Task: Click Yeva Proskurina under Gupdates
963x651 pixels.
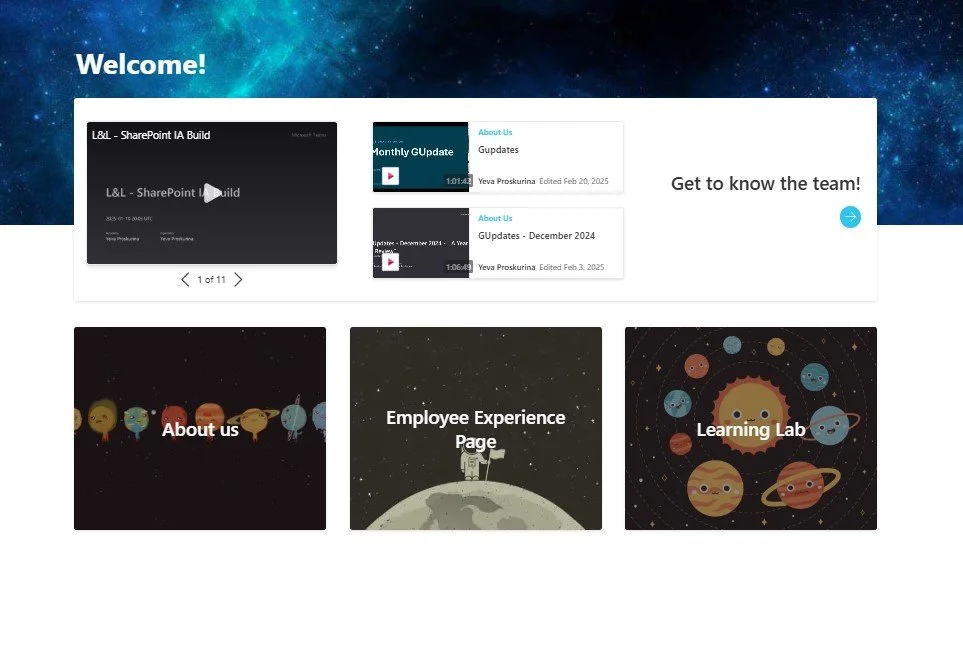Action: pyautogui.click(x=505, y=181)
